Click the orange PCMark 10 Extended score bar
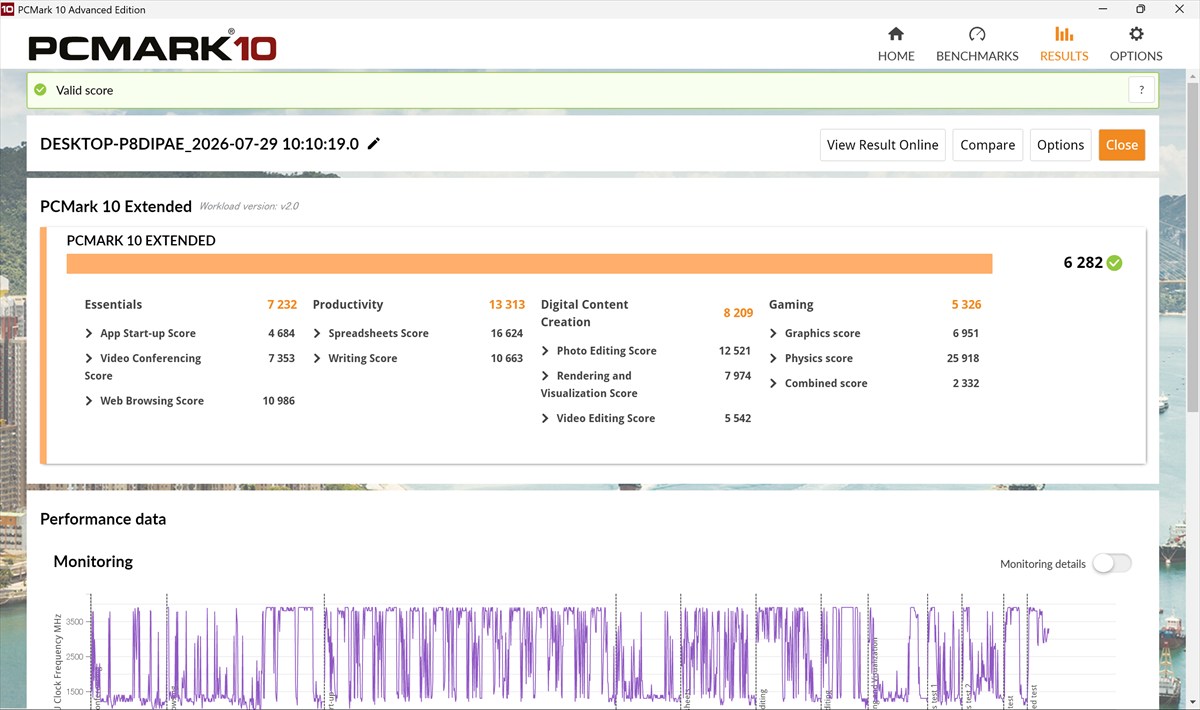 click(529, 263)
